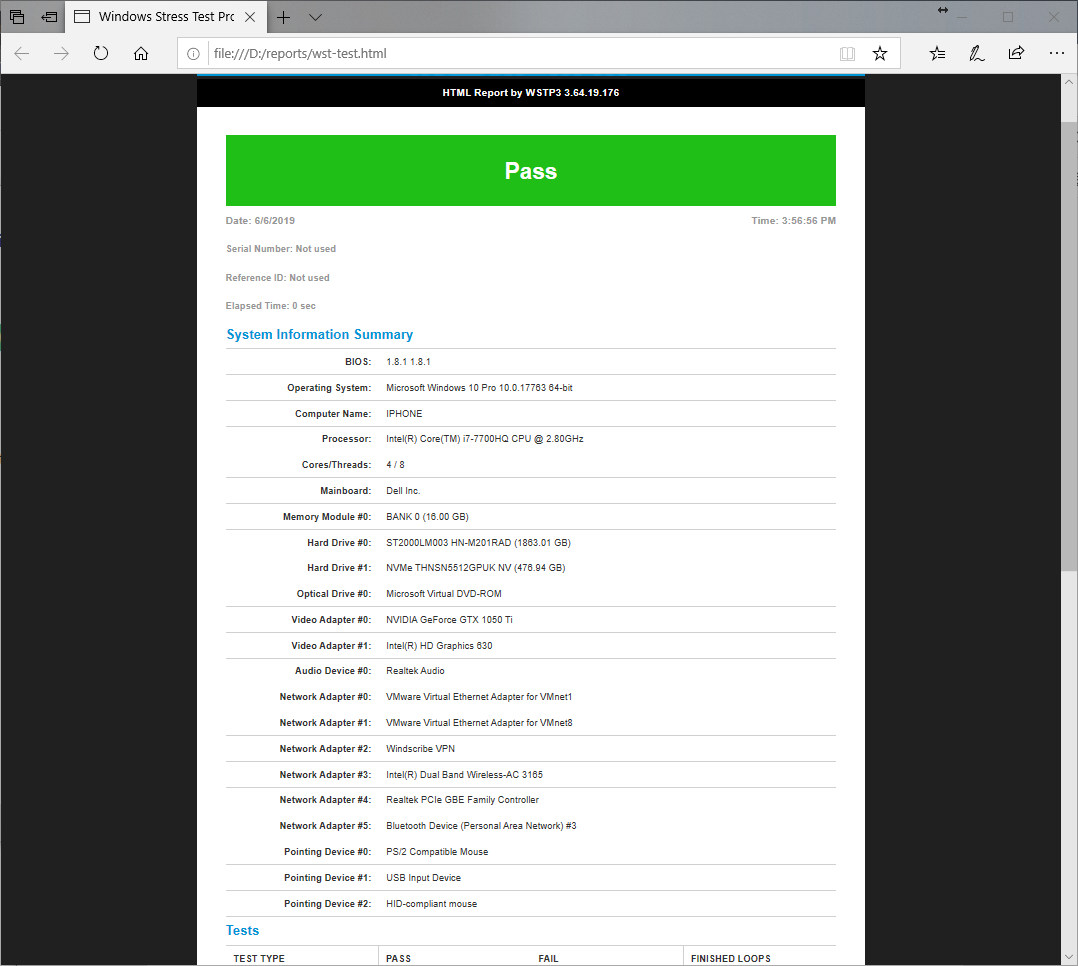Add this page to favorites with star

pos(880,54)
